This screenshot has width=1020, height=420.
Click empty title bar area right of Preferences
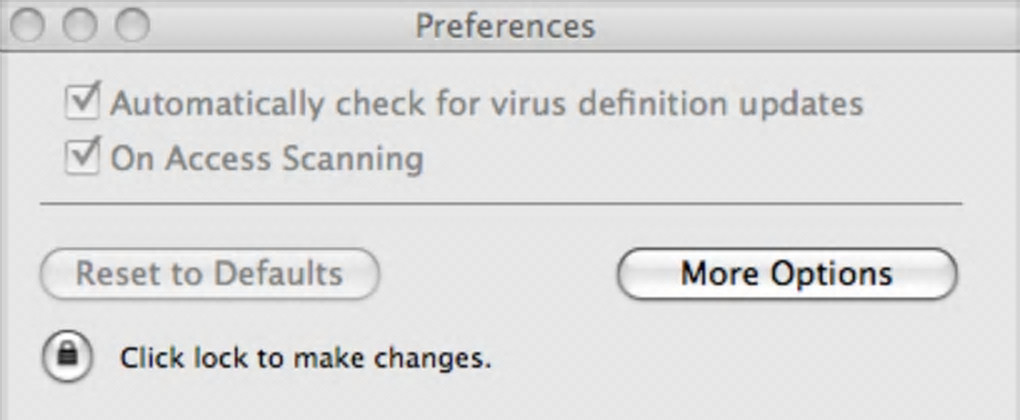pyautogui.click(x=800, y=25)
